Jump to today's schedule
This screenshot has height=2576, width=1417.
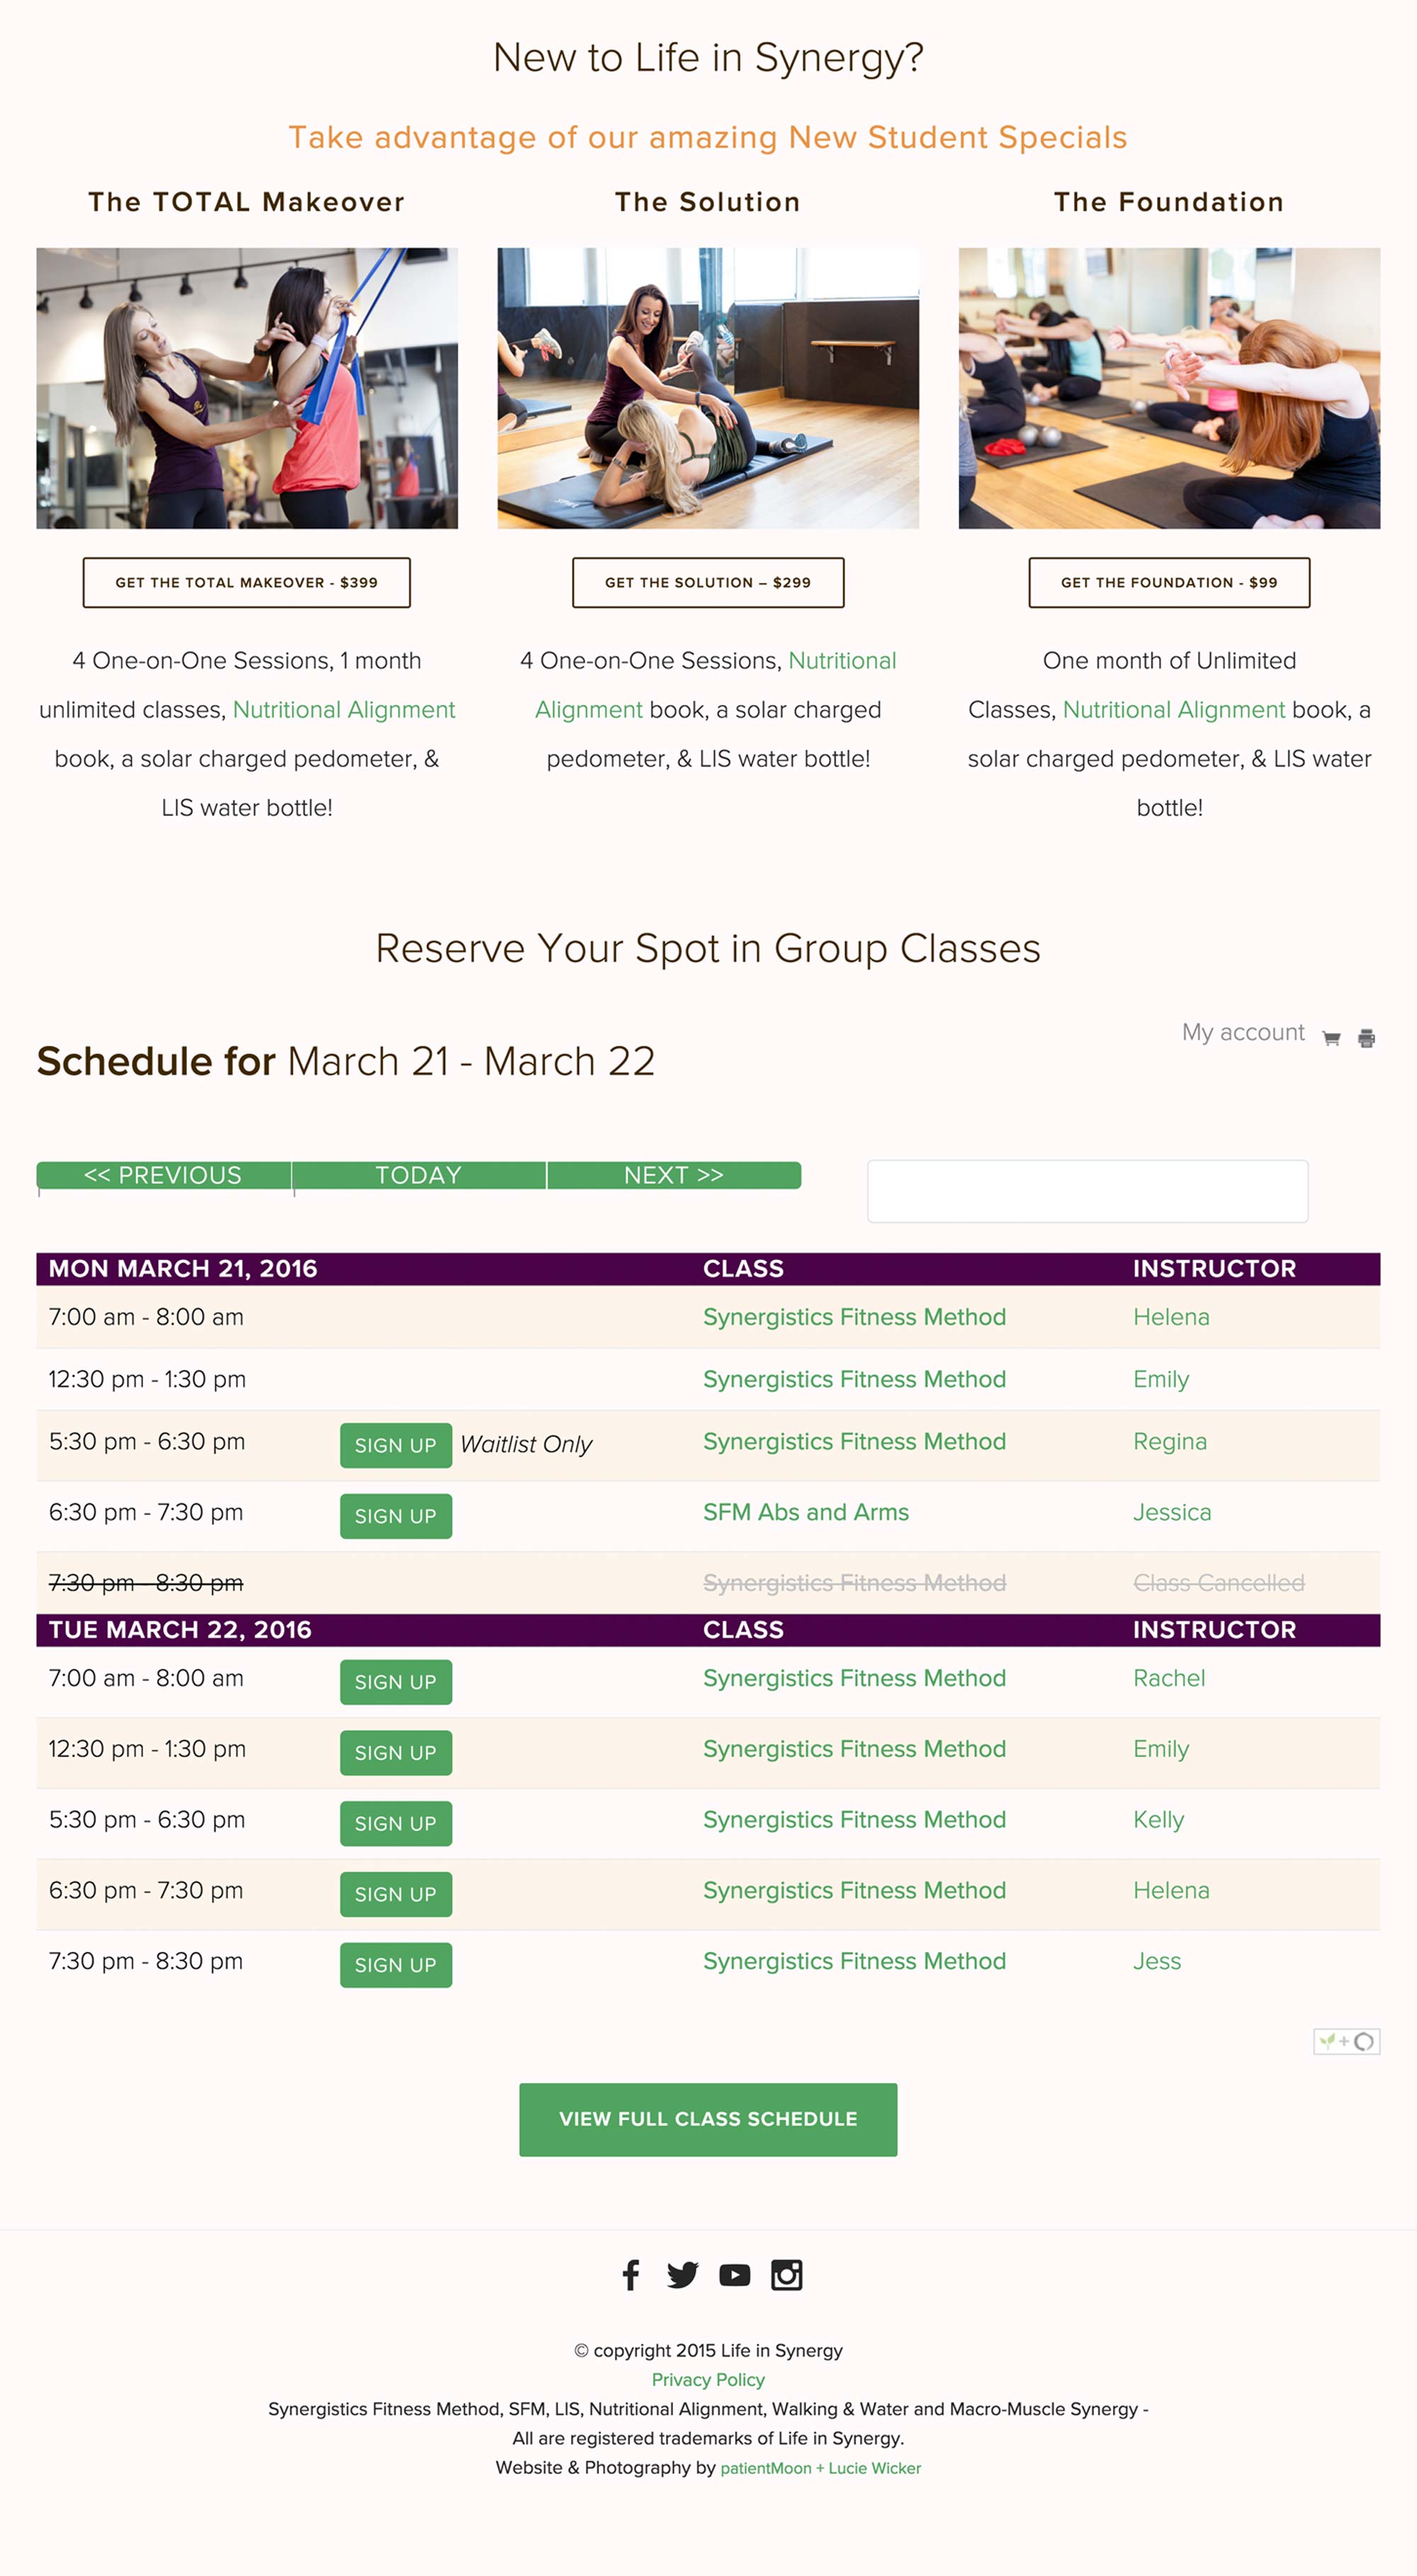[418, 1175]
